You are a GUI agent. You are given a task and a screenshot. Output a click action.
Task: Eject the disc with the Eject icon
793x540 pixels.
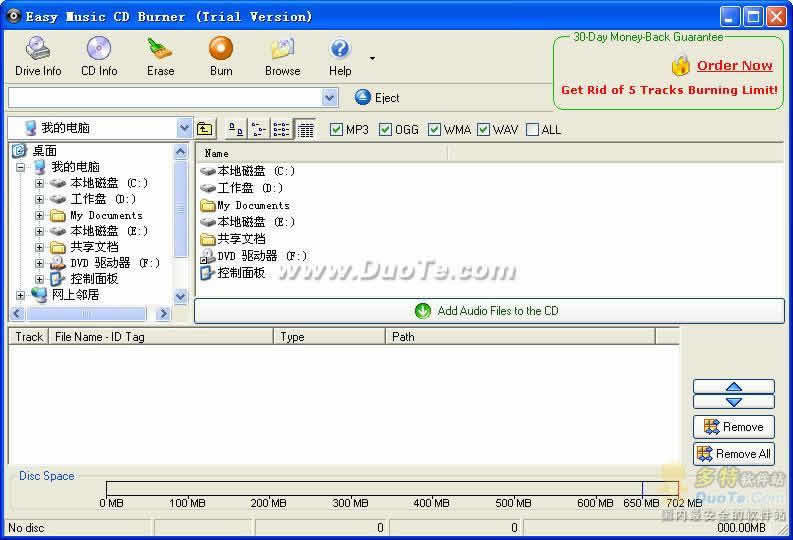[x=363, y=97]
